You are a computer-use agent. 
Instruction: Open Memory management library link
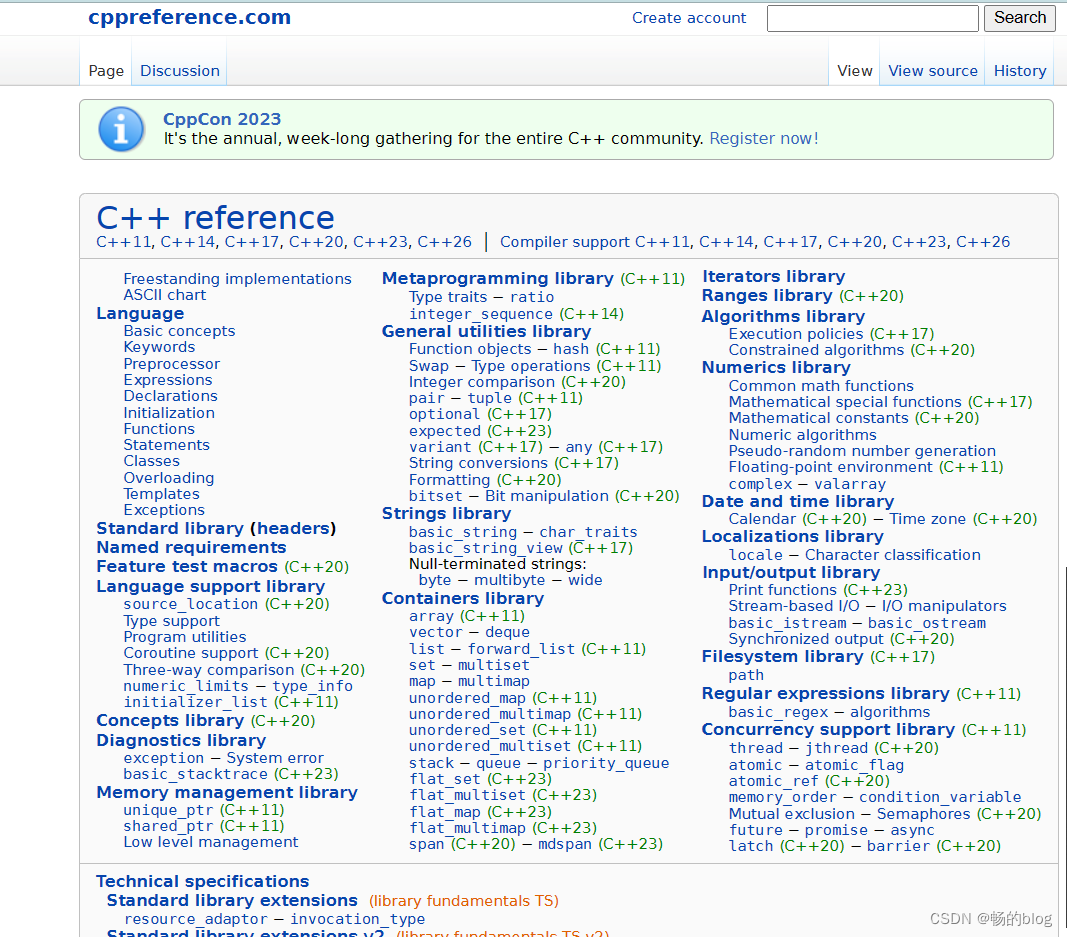pos(227,793)
